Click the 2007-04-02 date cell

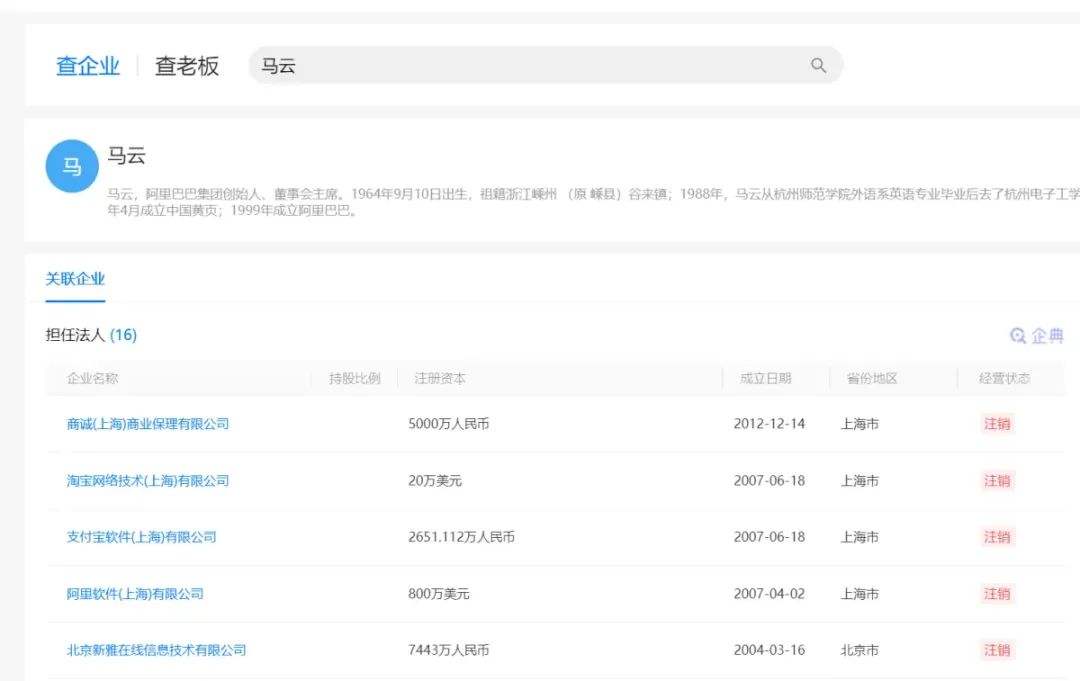point(769,594)
